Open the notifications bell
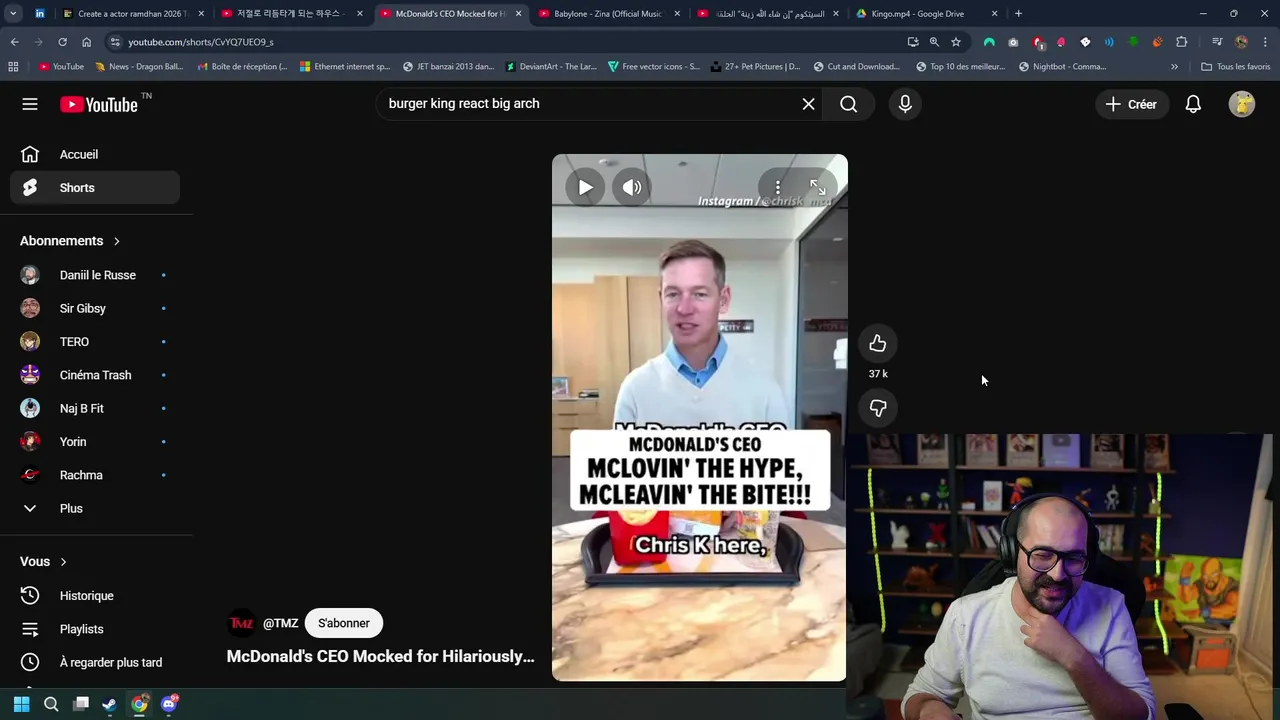 (1193, 104)
